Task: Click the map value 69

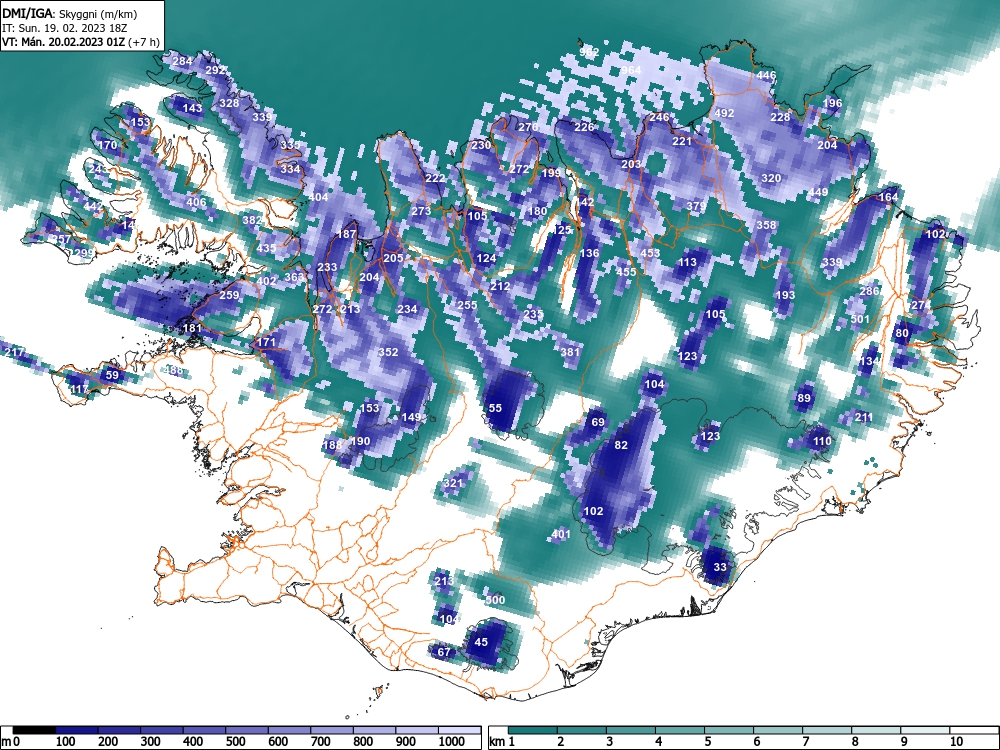Action: point(598,422)
